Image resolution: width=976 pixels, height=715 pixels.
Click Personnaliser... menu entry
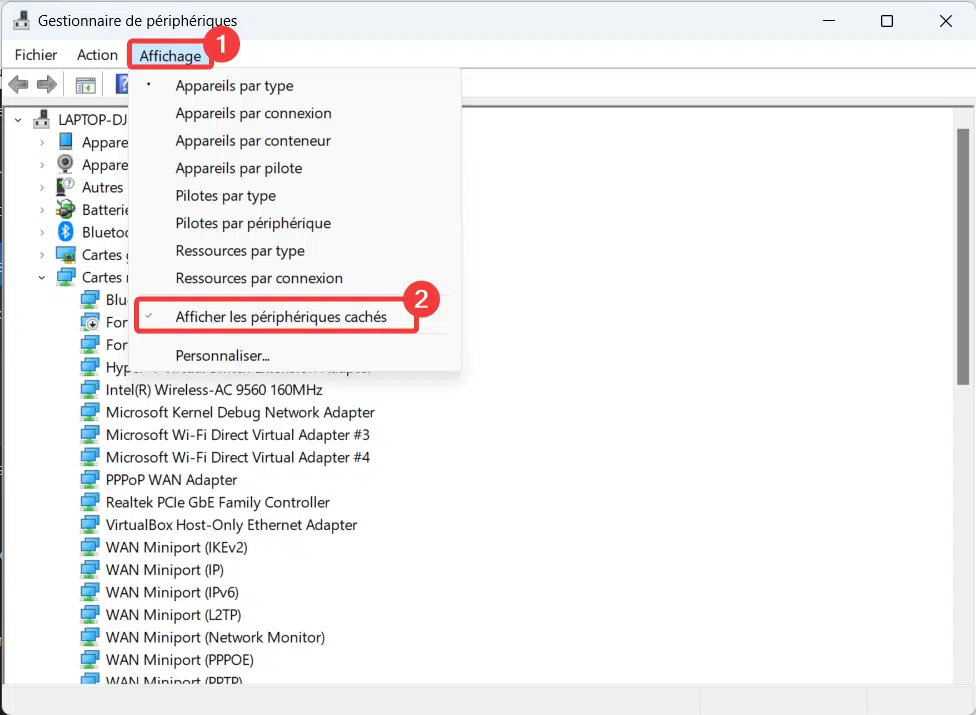tap(222, 355)
